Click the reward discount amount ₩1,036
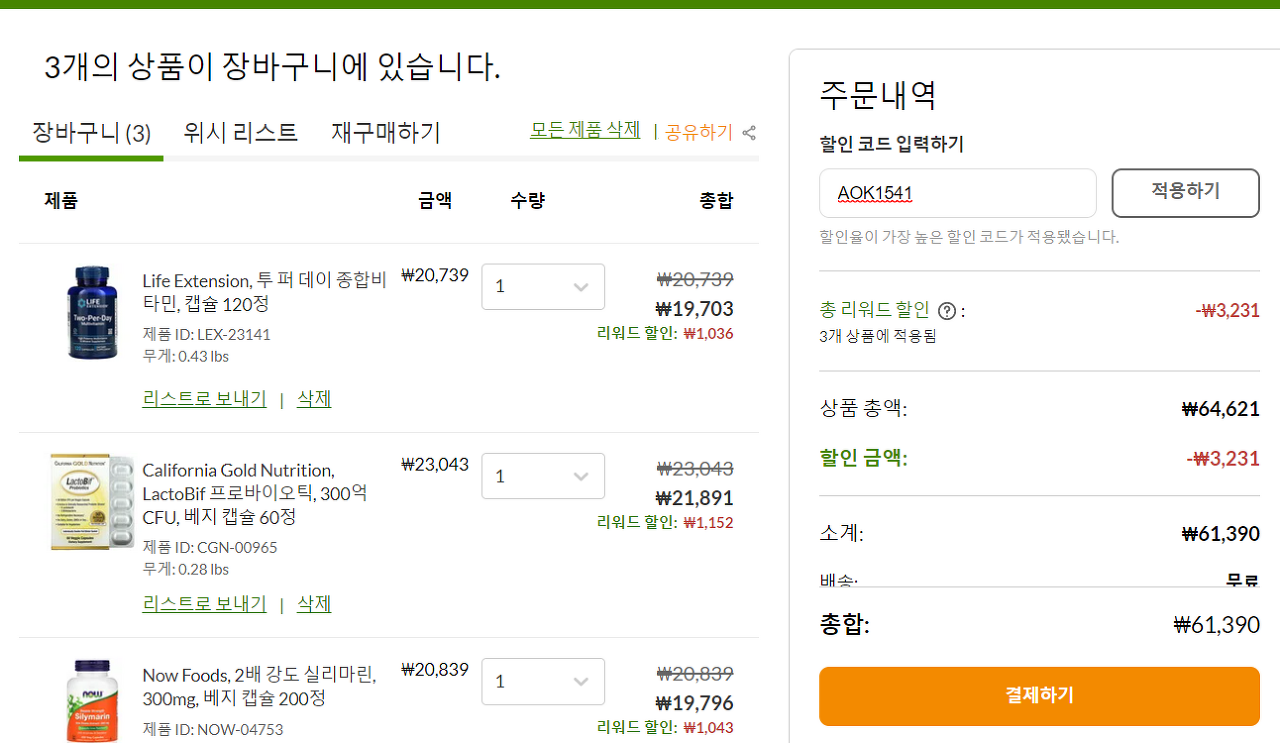The image size is (1280, 743). 708,333
